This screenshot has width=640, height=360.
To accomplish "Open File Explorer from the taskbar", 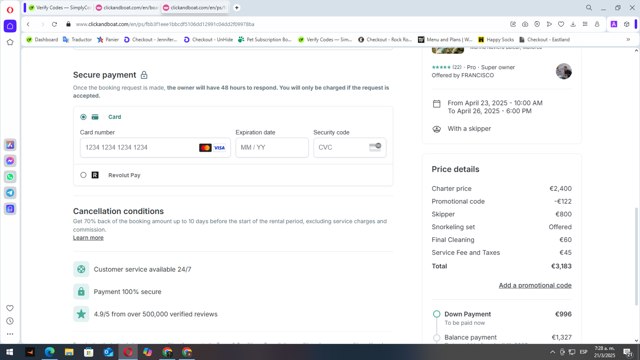I will click(x=69, y=352).
